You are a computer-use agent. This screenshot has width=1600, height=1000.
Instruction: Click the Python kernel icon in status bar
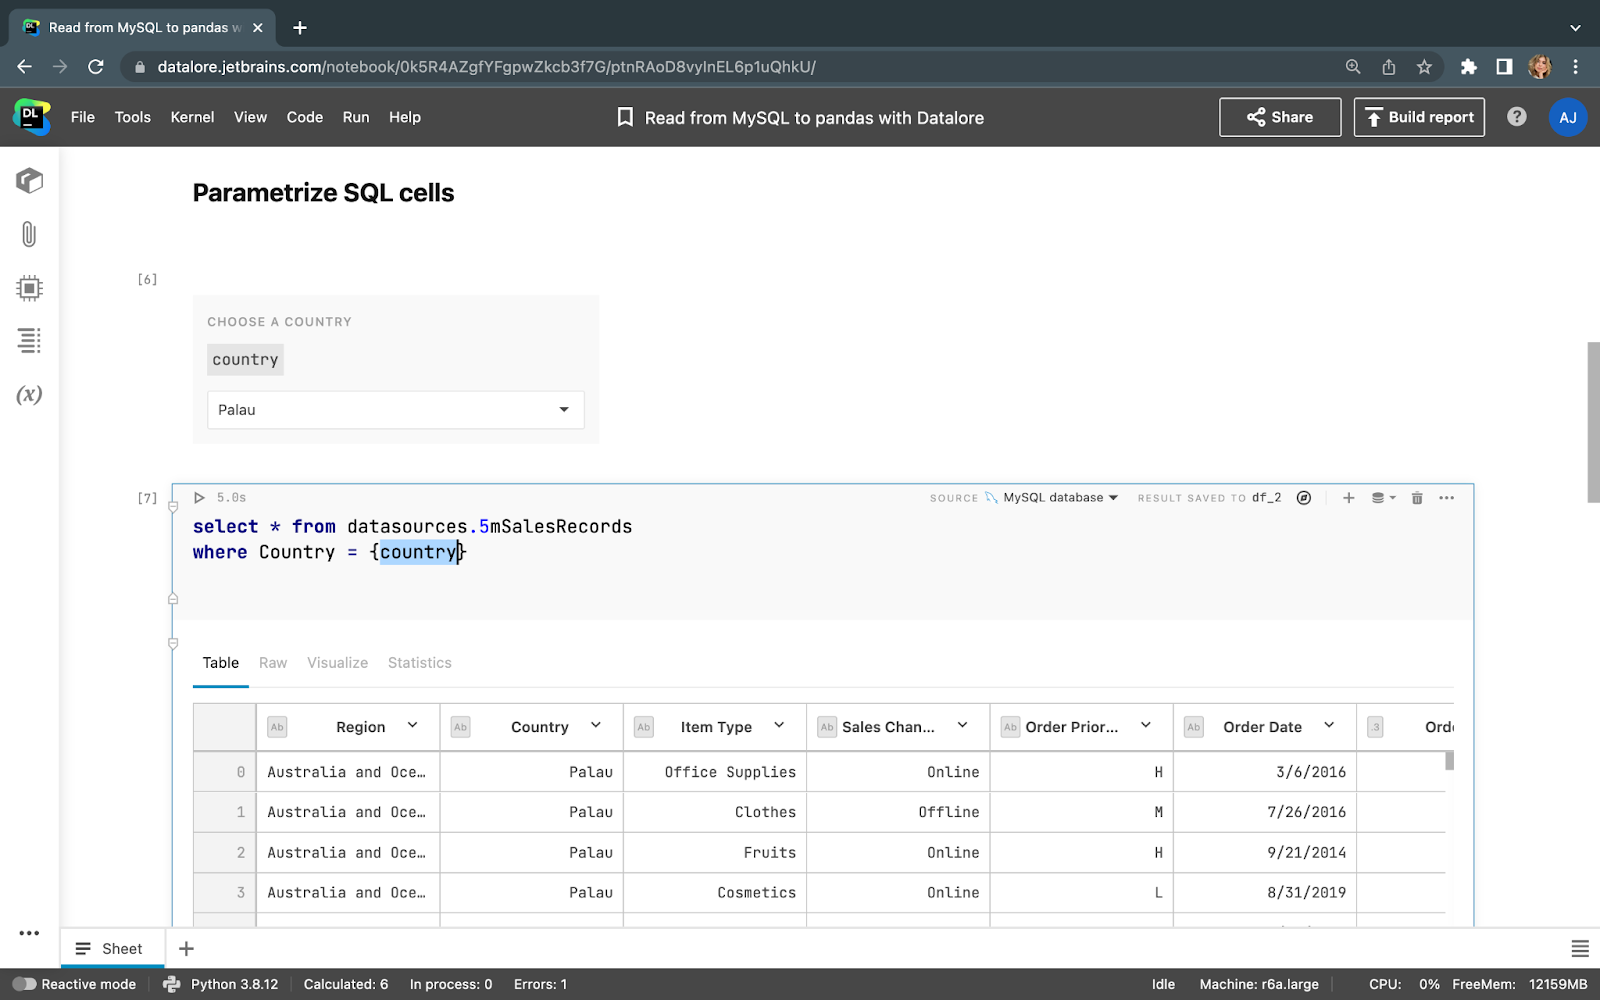(x=172, y=984)
